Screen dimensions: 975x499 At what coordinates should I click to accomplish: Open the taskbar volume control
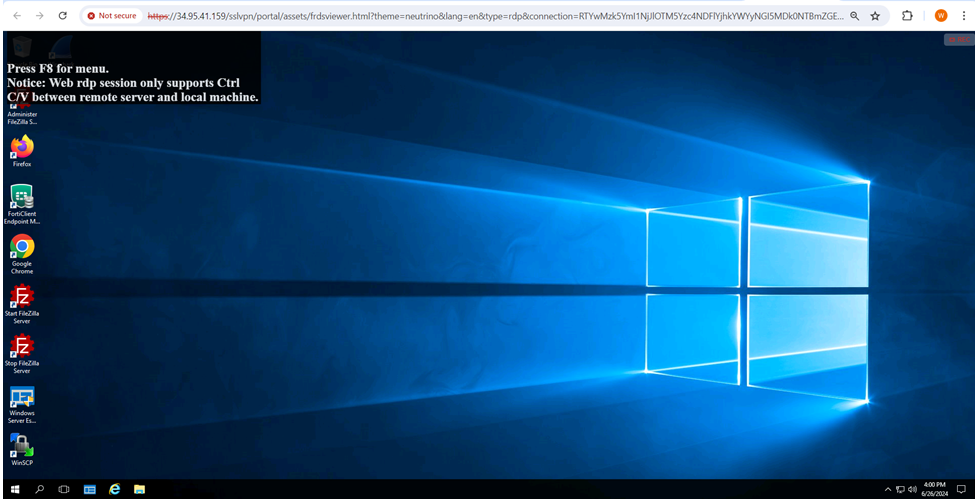(912, 489)
